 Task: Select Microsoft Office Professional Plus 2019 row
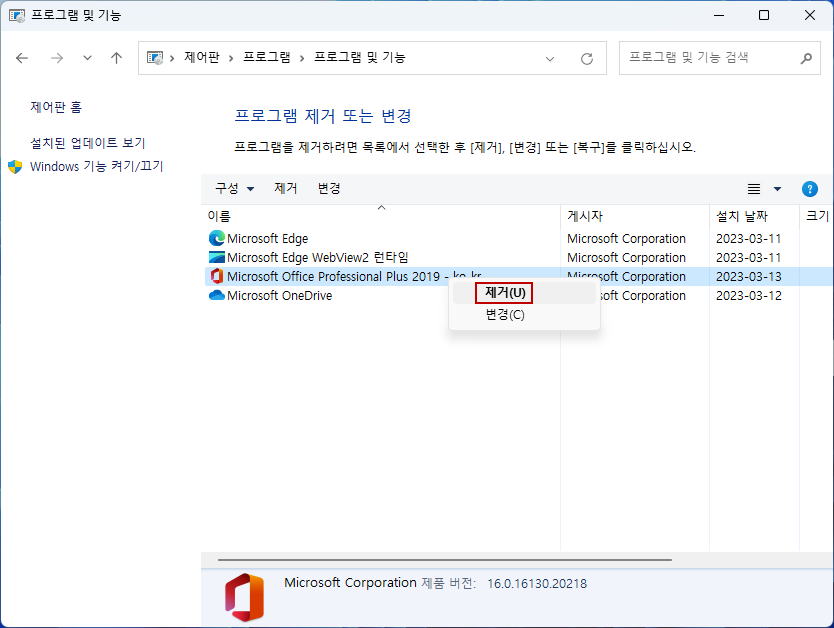pyautogui.click(x=518, y=277)
